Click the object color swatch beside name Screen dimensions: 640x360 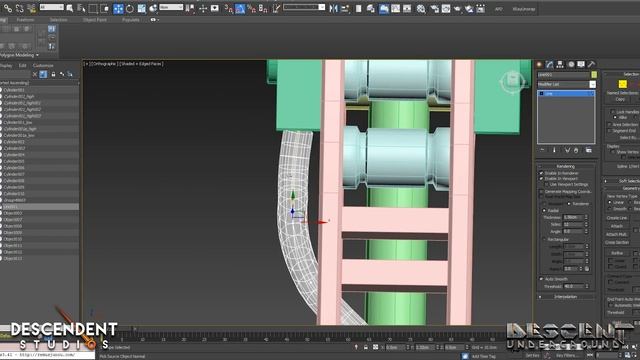594,75
